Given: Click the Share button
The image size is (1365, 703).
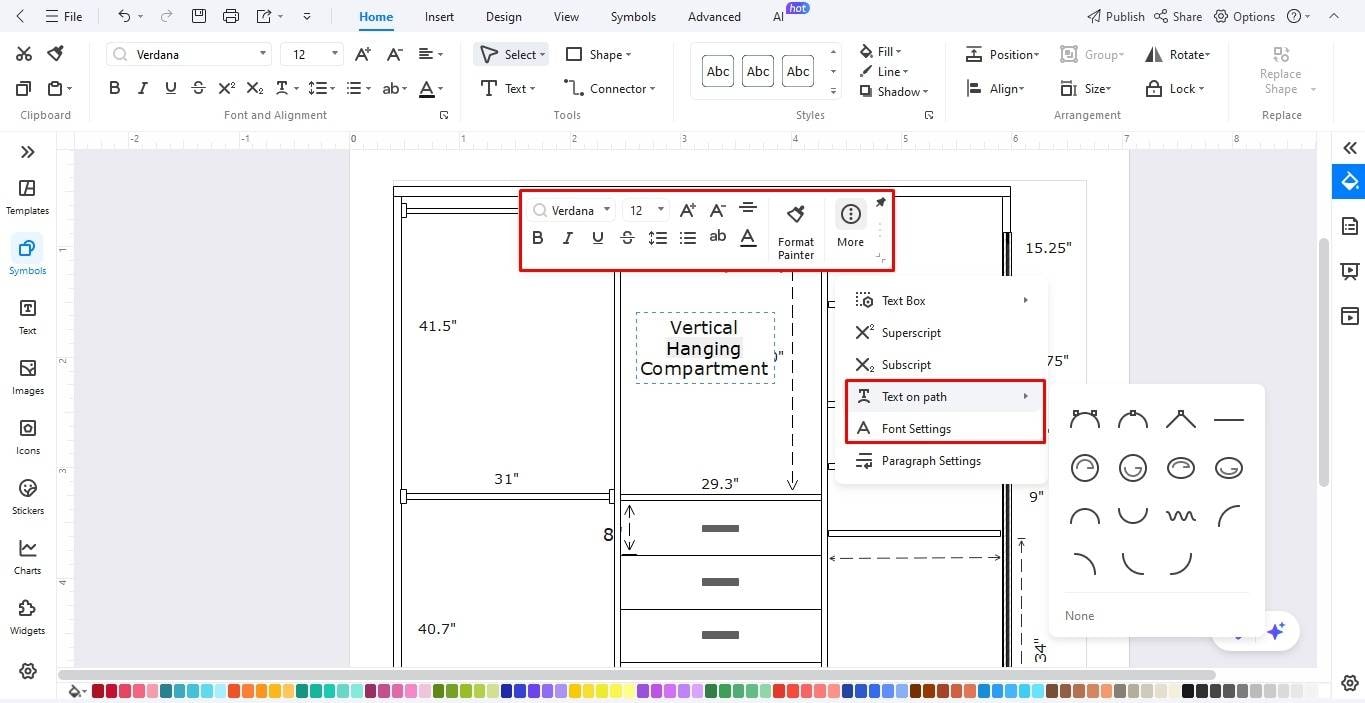Looking at the screenshot, I should 1177,16.
